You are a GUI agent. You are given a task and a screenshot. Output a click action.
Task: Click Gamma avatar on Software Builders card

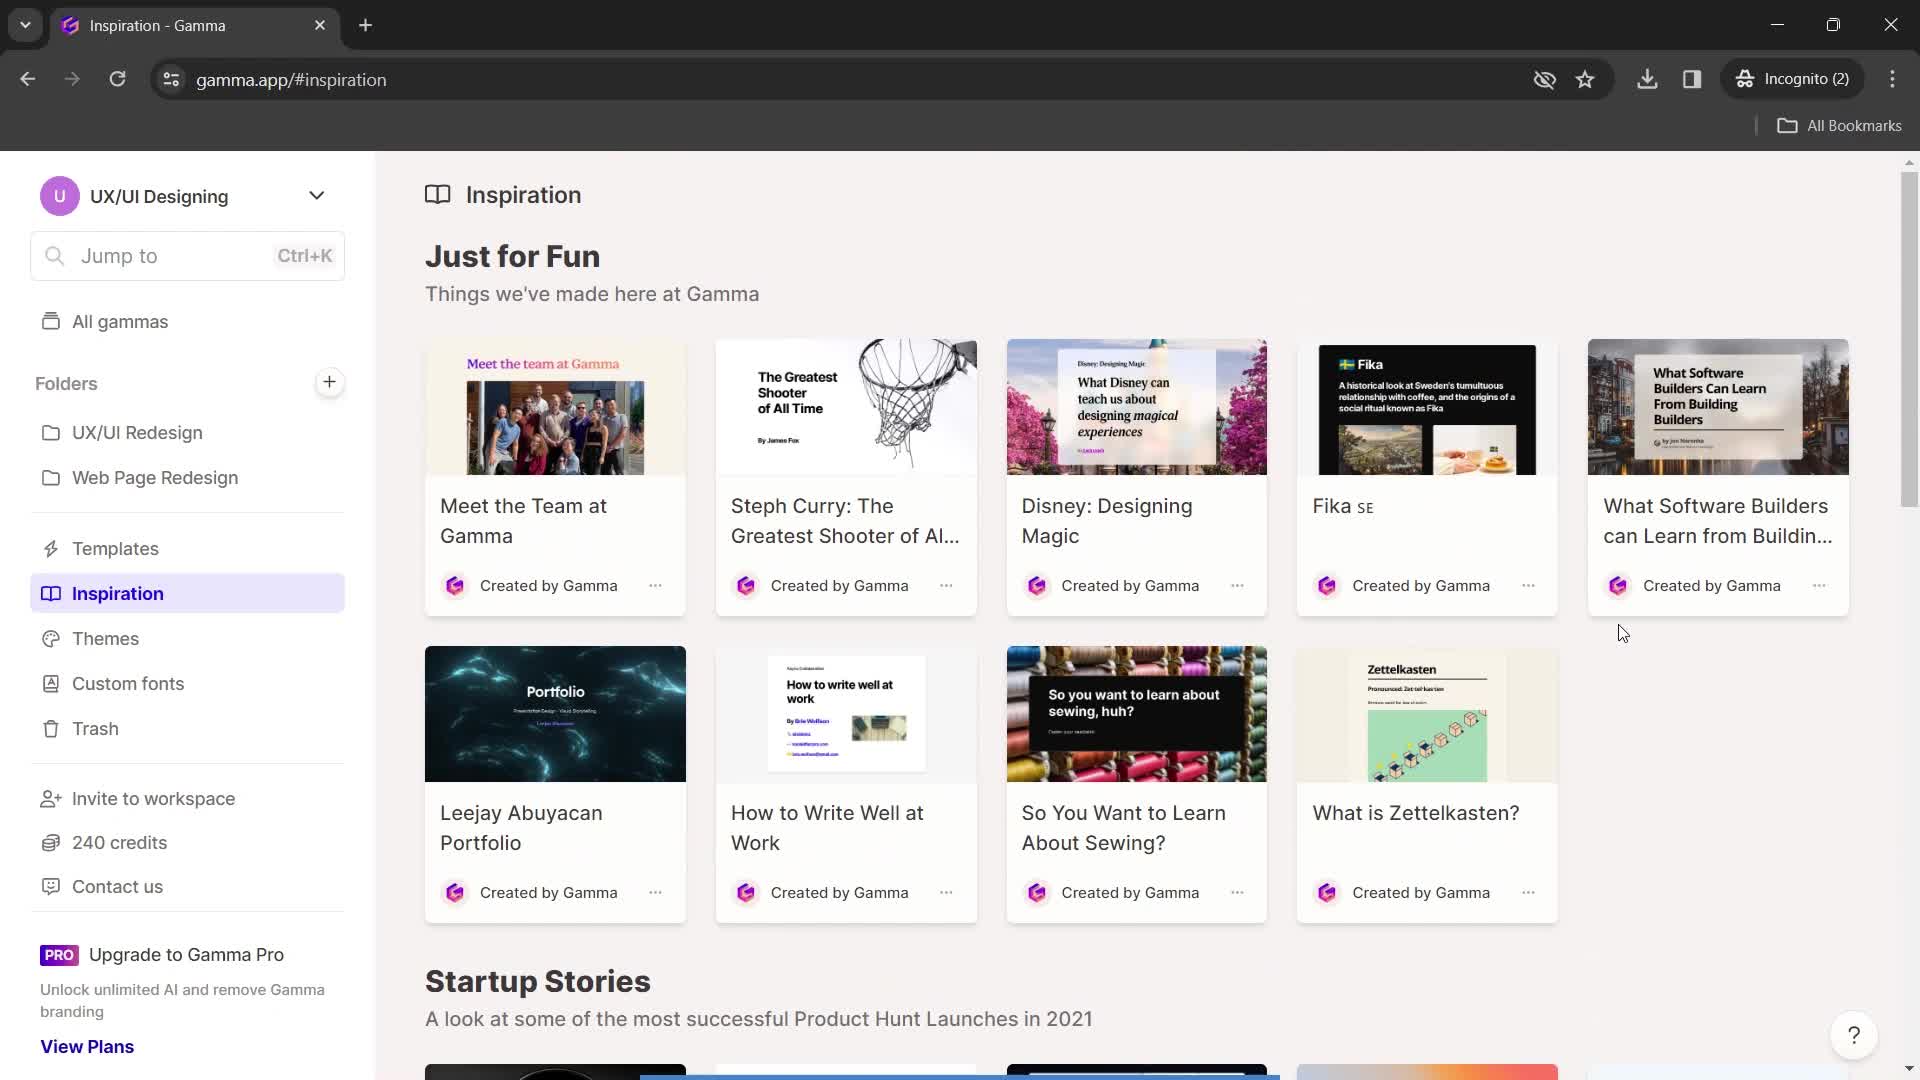[x=1618, y=586]
